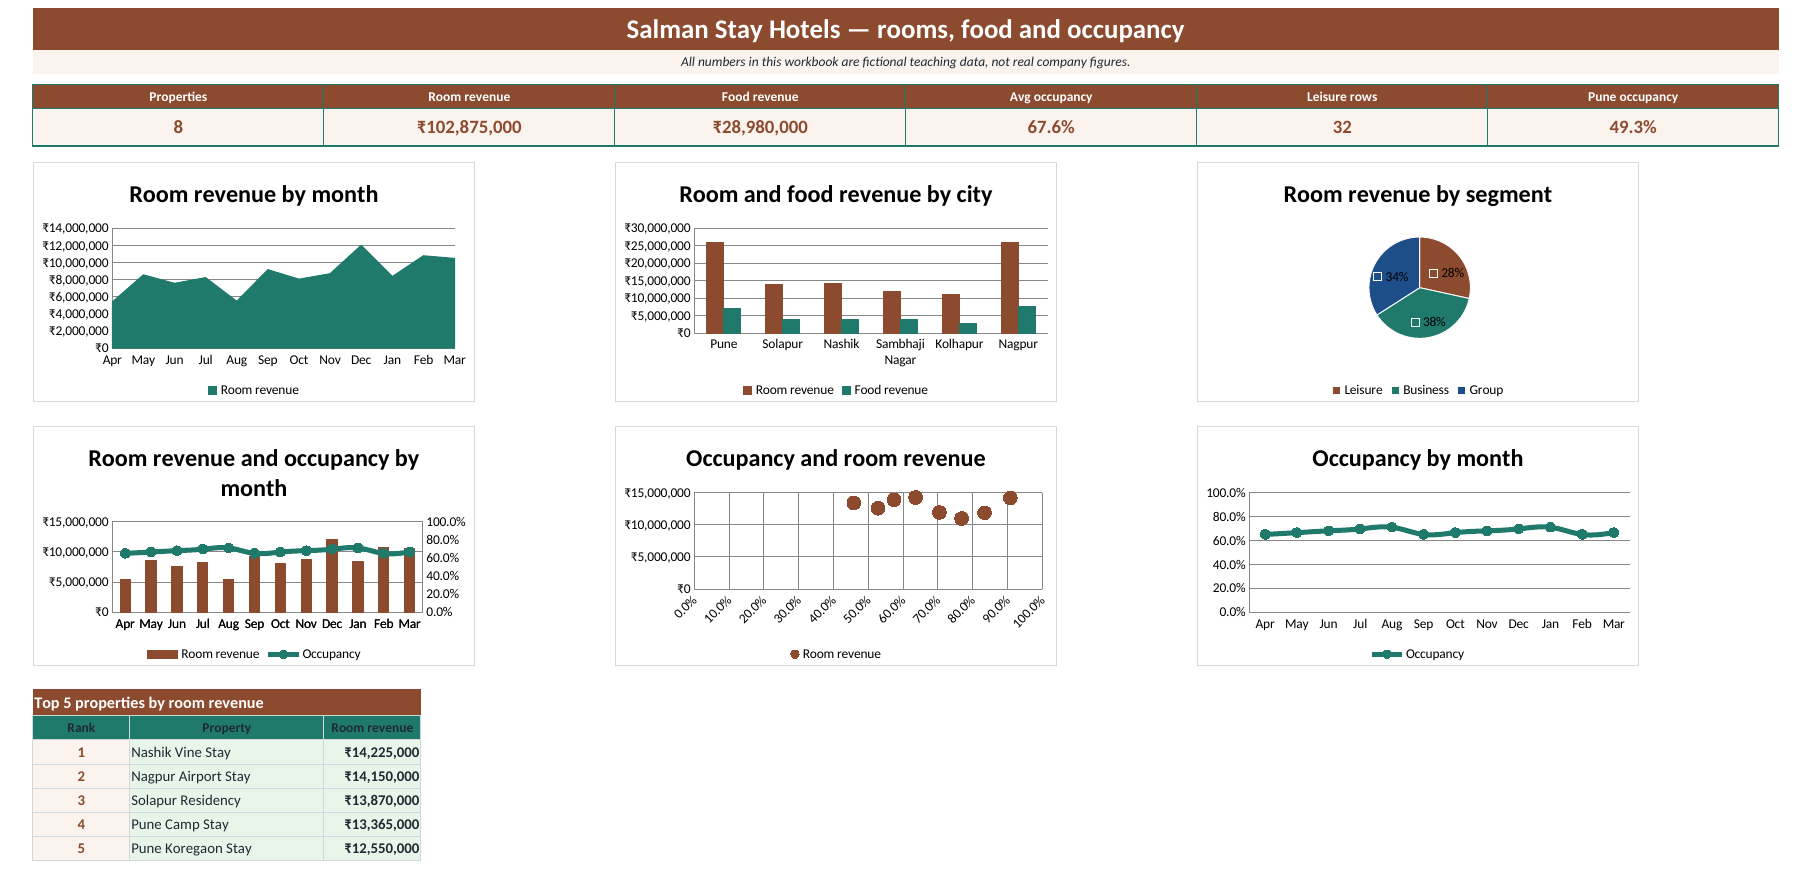
Task: Click the Pune Camp Stay cell
Action: pyautogui.click(x=227, y=824)
